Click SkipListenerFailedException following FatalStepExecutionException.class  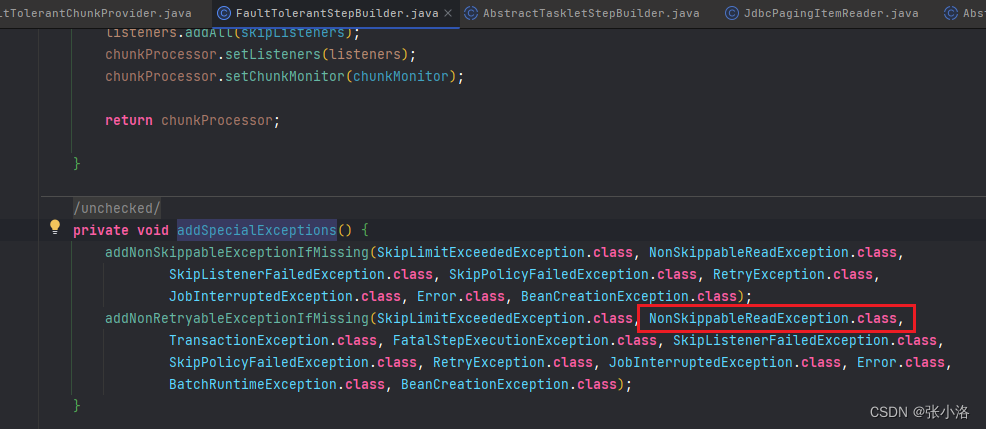point(781,340)
